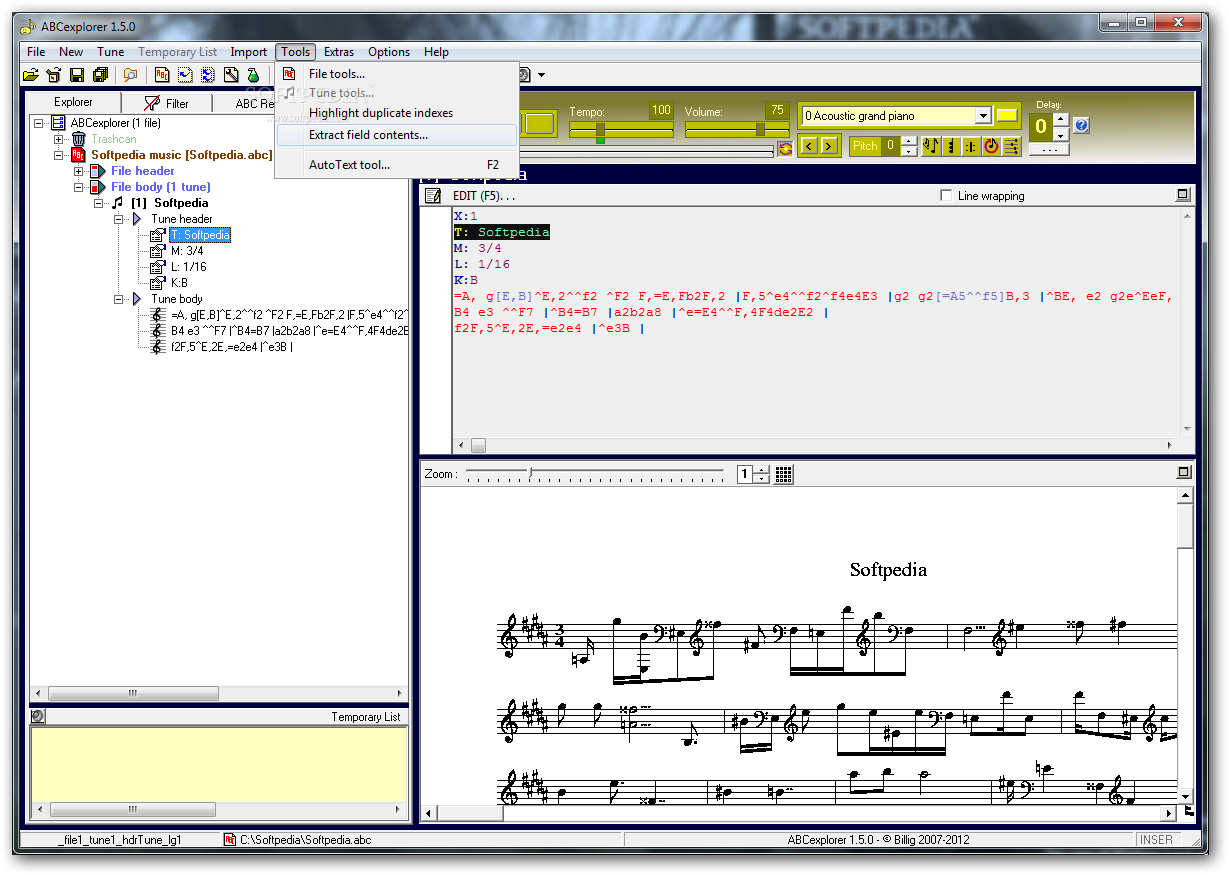
Task: Click the Volume slider
Action: coord(737,130)
